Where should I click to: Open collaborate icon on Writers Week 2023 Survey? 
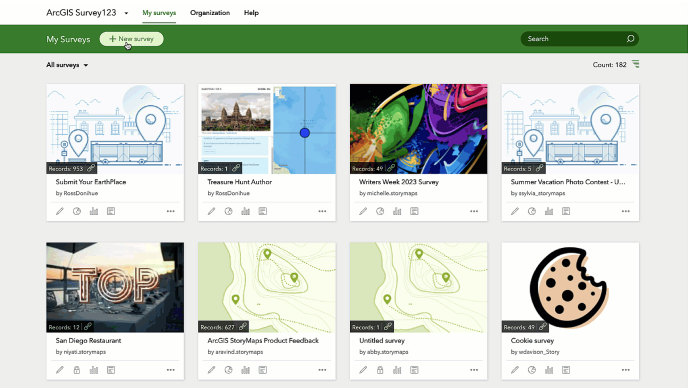point(380,211)
